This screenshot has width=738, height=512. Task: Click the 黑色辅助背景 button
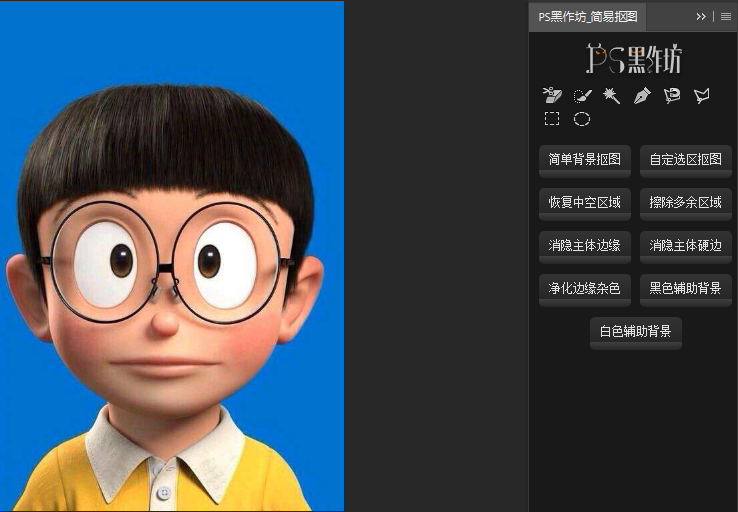click(686, 289)
